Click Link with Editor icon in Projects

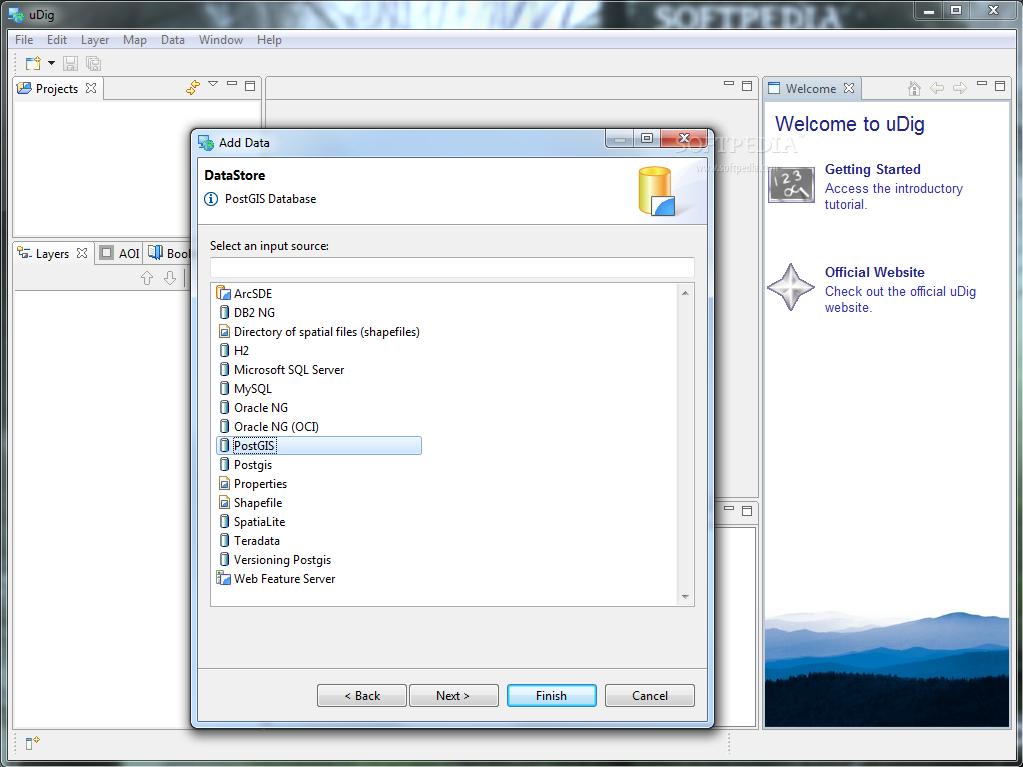[x=193, y=87]
